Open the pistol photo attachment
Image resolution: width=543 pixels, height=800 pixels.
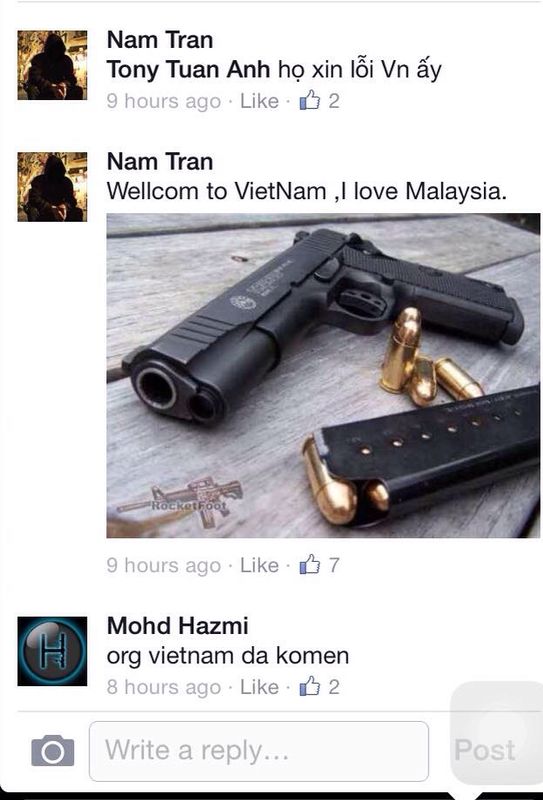click(x=323, y=376)
